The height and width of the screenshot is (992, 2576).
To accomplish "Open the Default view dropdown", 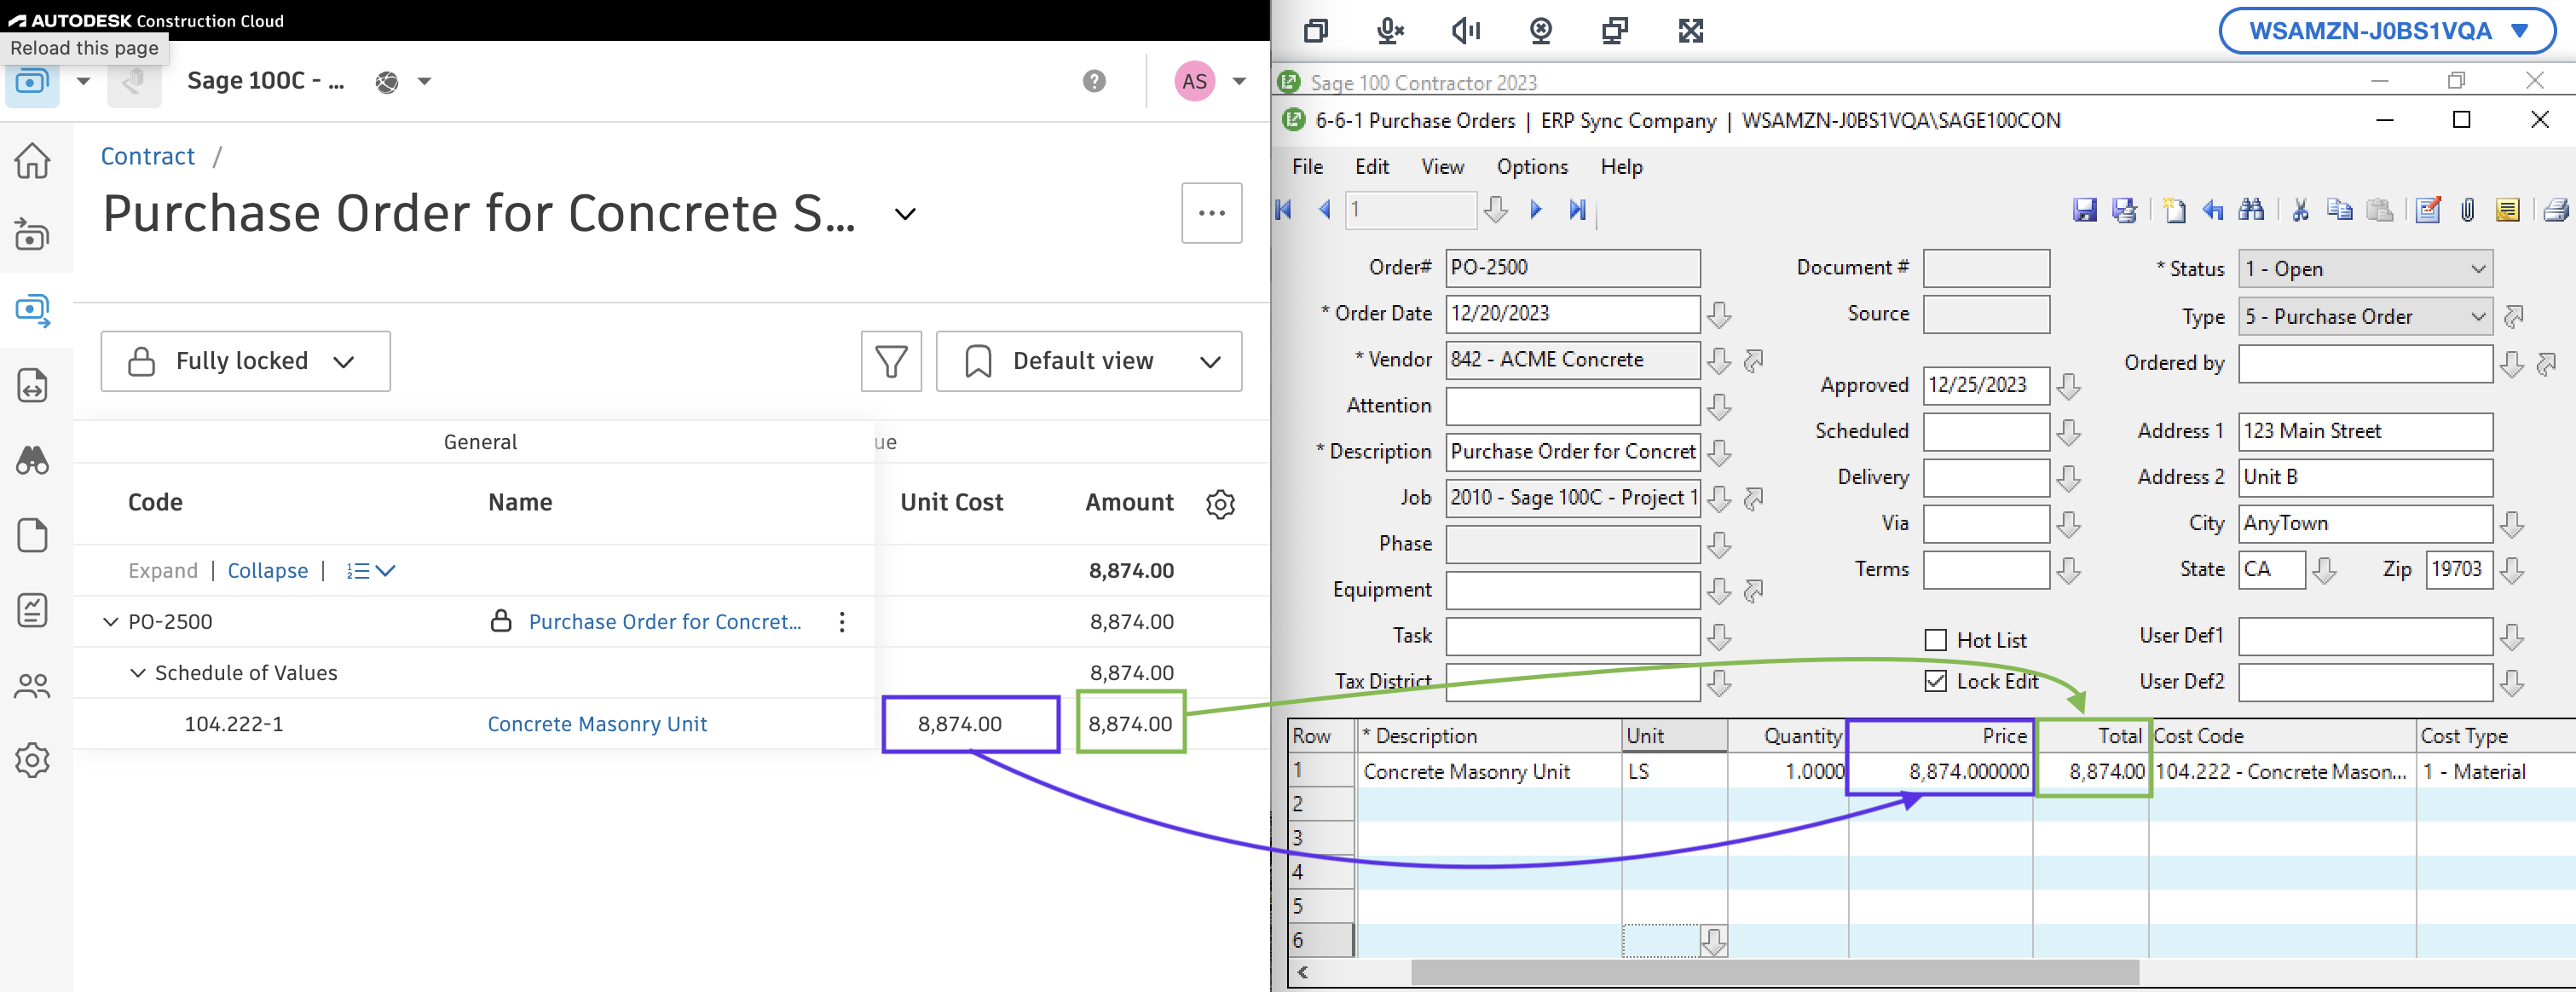I will pyautogui.click(x=1089, y=361).
